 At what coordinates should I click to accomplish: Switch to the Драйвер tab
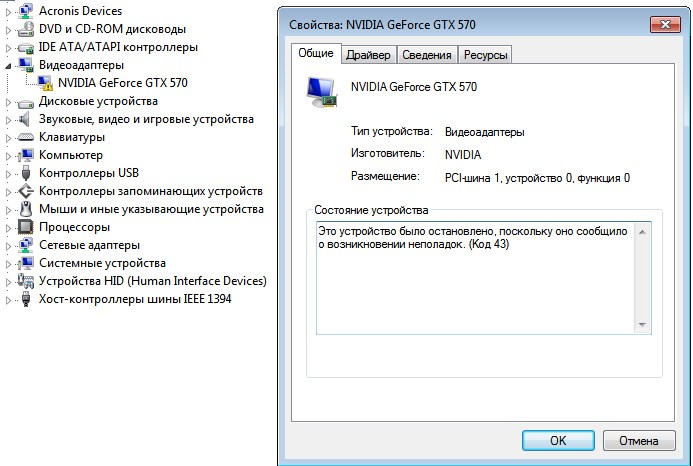[x=368, y=55]
